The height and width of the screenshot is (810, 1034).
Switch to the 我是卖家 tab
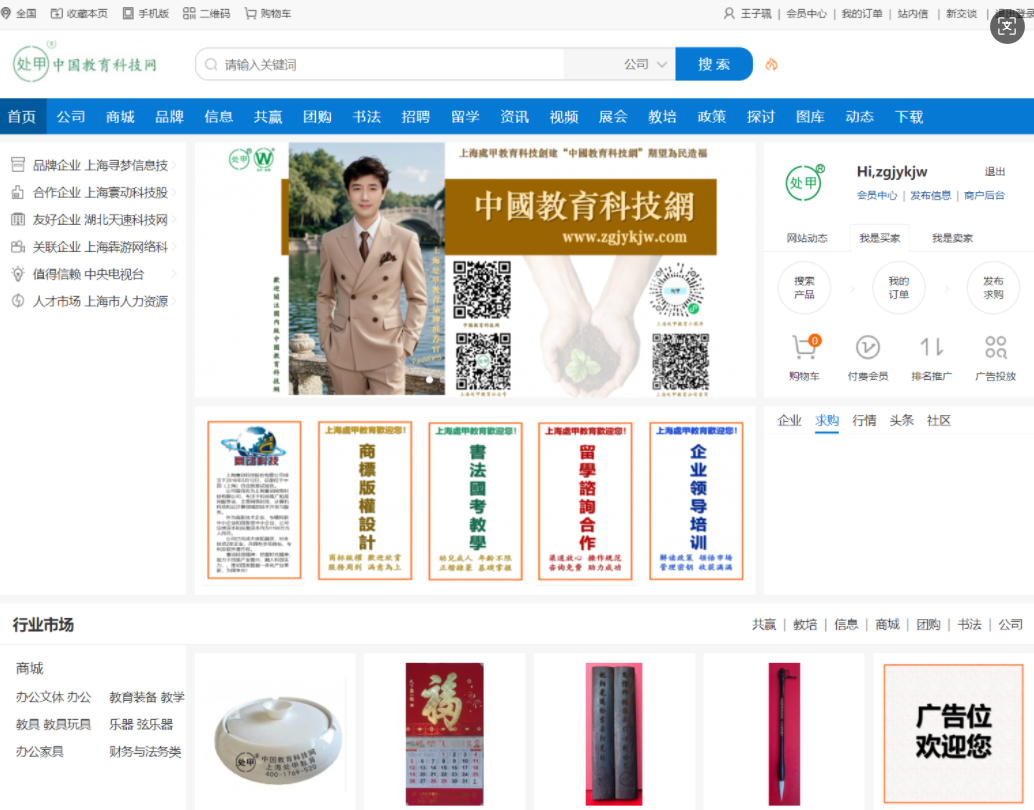pyautogui.click(x=952, y=238)
